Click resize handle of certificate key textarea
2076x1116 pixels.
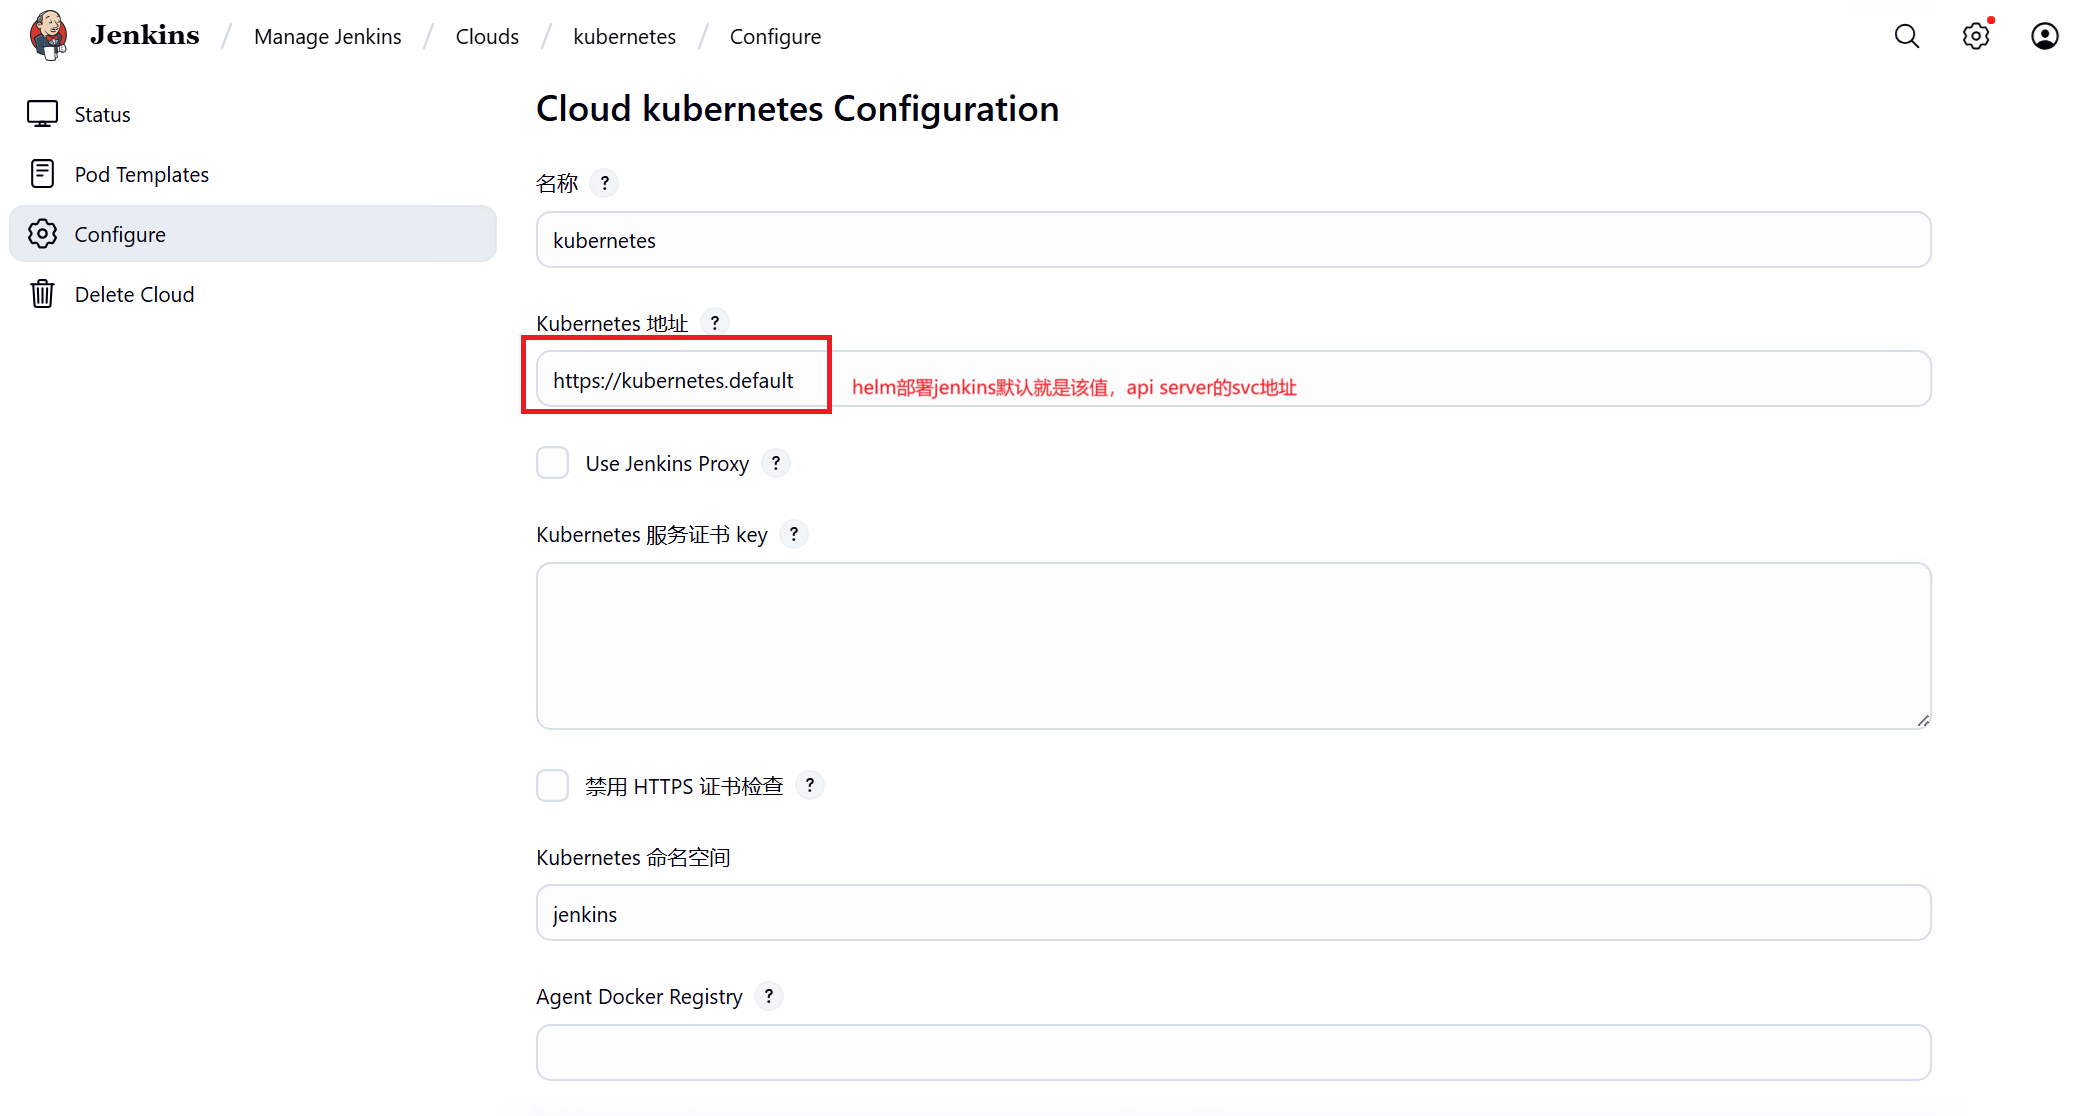click(x=1923, y=721)
